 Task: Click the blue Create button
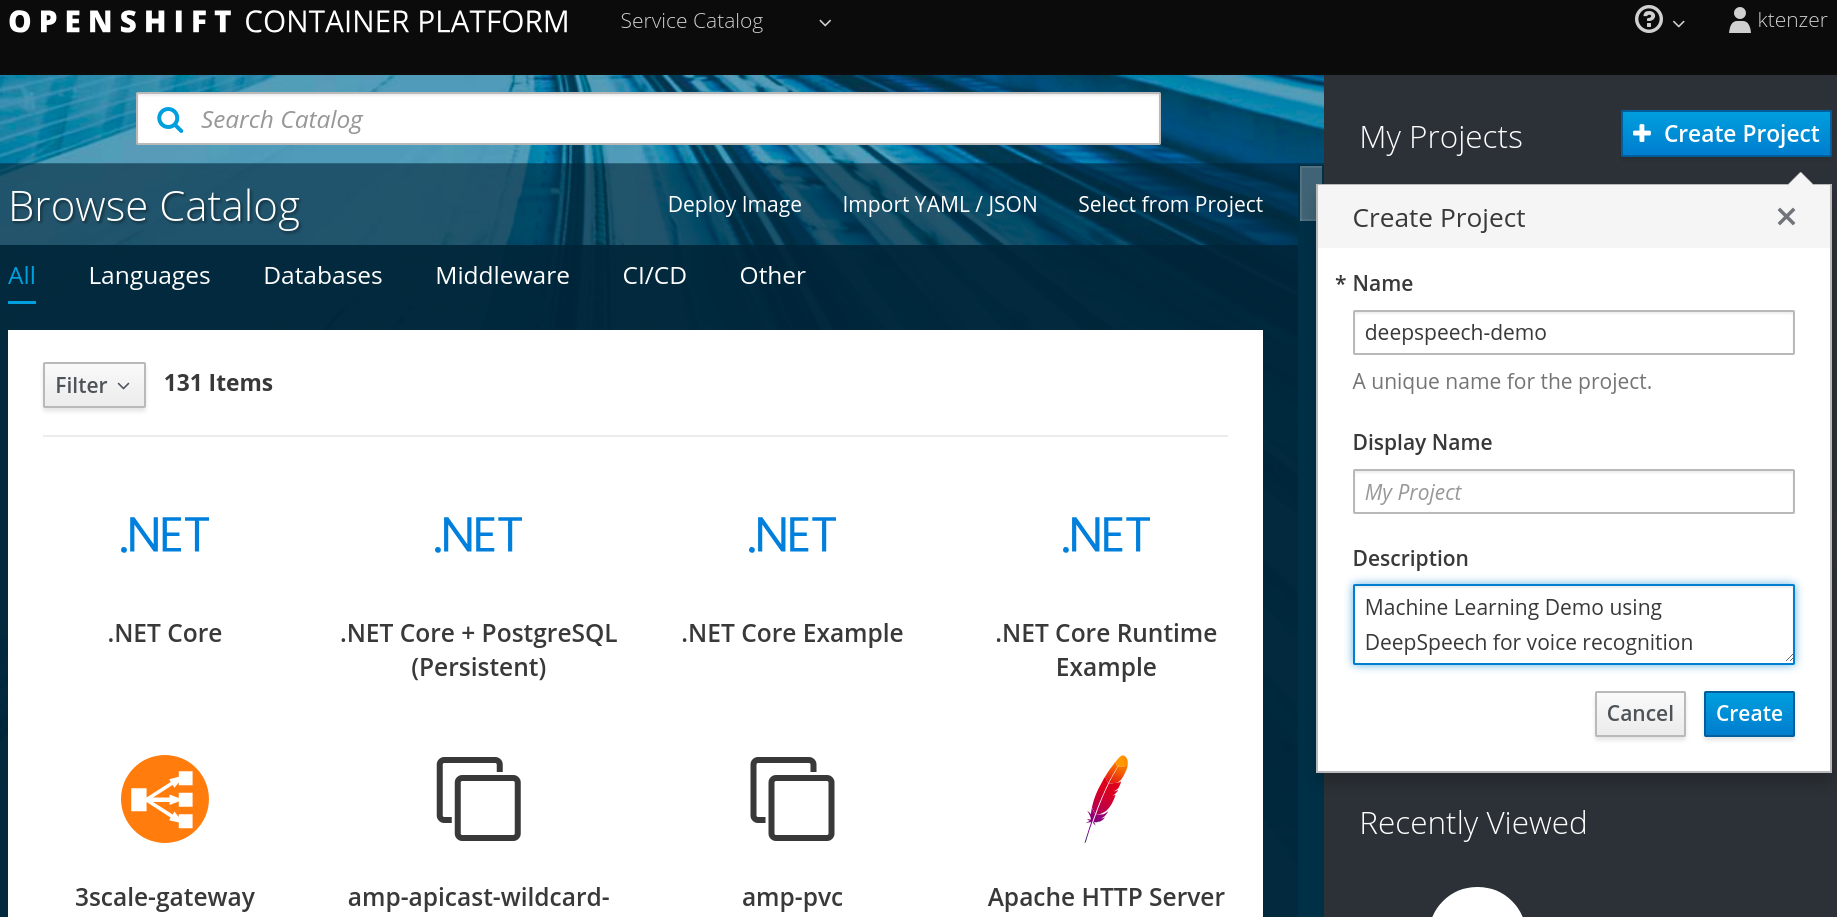1749,714
